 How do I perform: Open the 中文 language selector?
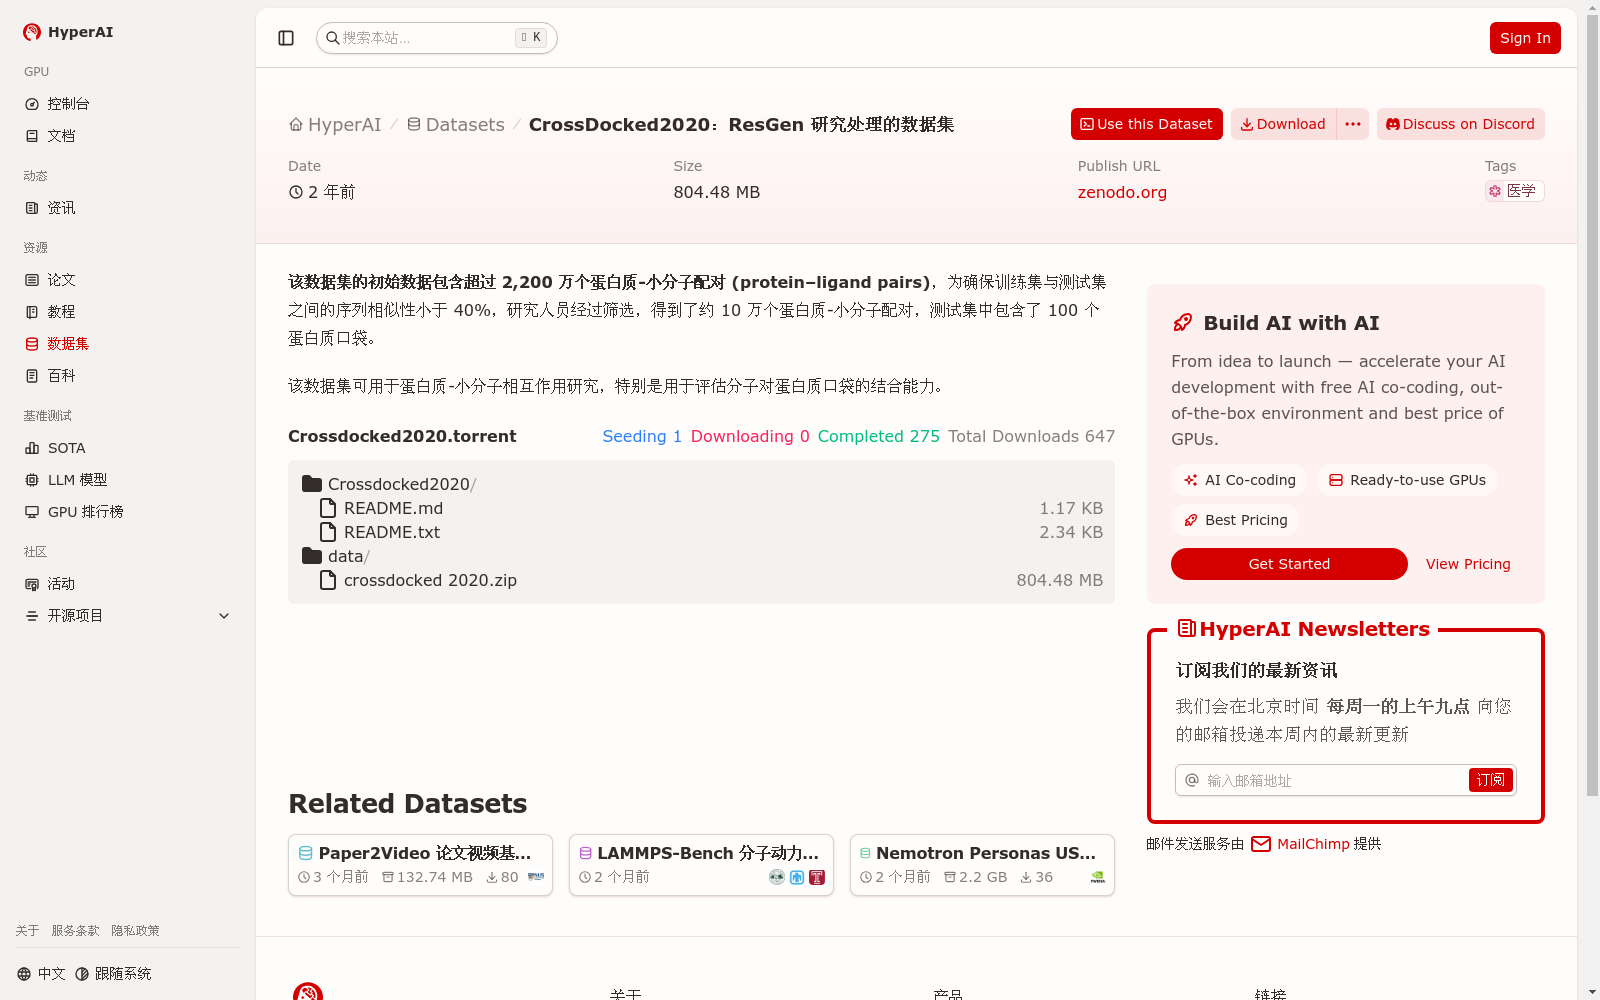pyautogui.click(x=41, y=974)
